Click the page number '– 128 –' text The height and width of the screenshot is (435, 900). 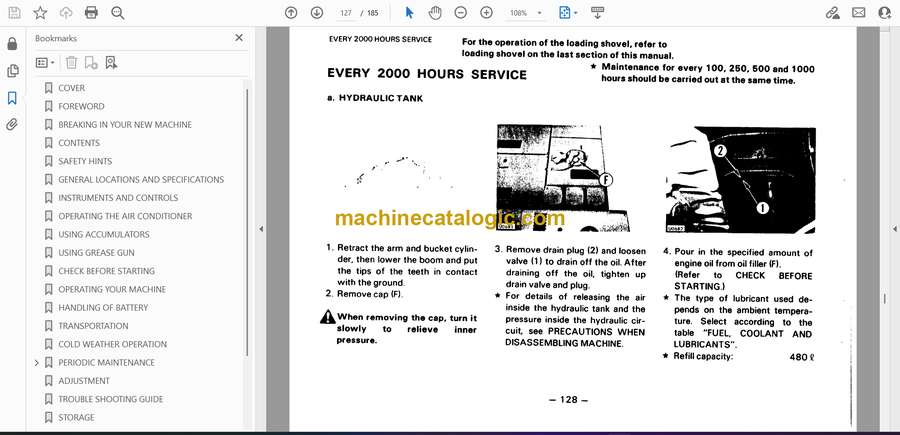point(568,400)
